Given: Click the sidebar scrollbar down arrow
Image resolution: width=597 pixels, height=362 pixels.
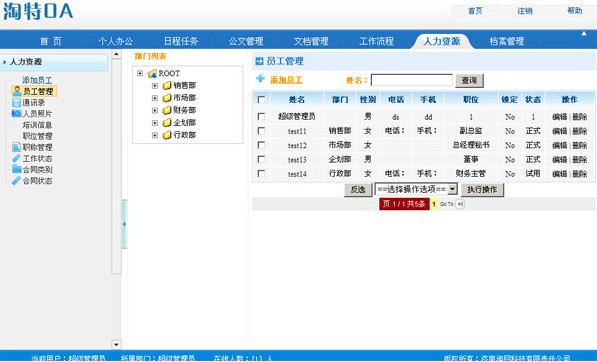Looking at the screenshot, I should 117,344.
